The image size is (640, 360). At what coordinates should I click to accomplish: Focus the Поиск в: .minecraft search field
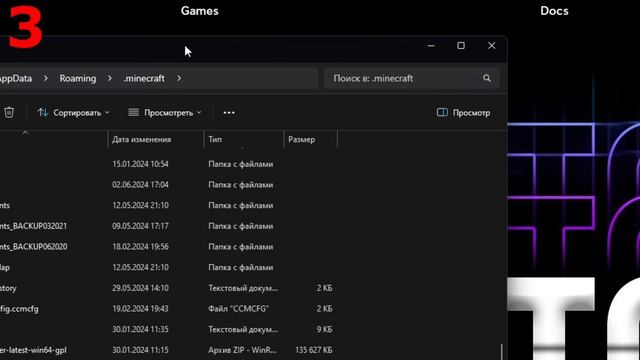(411, 78)
